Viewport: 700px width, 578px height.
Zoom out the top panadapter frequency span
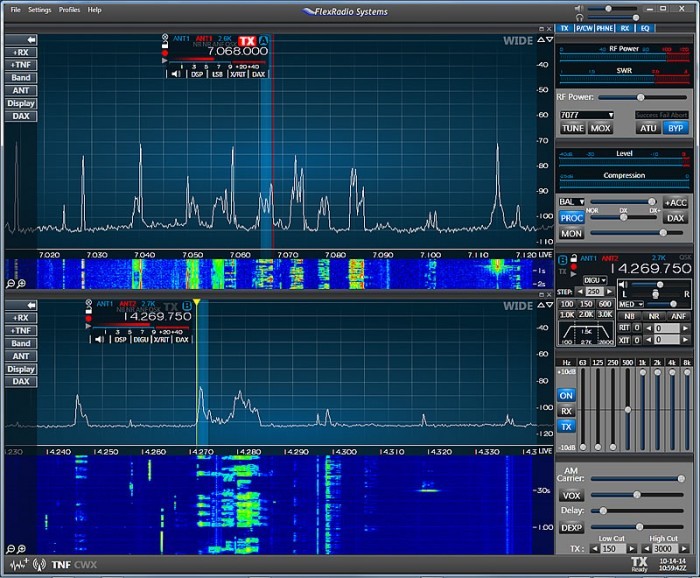point(10,284)
